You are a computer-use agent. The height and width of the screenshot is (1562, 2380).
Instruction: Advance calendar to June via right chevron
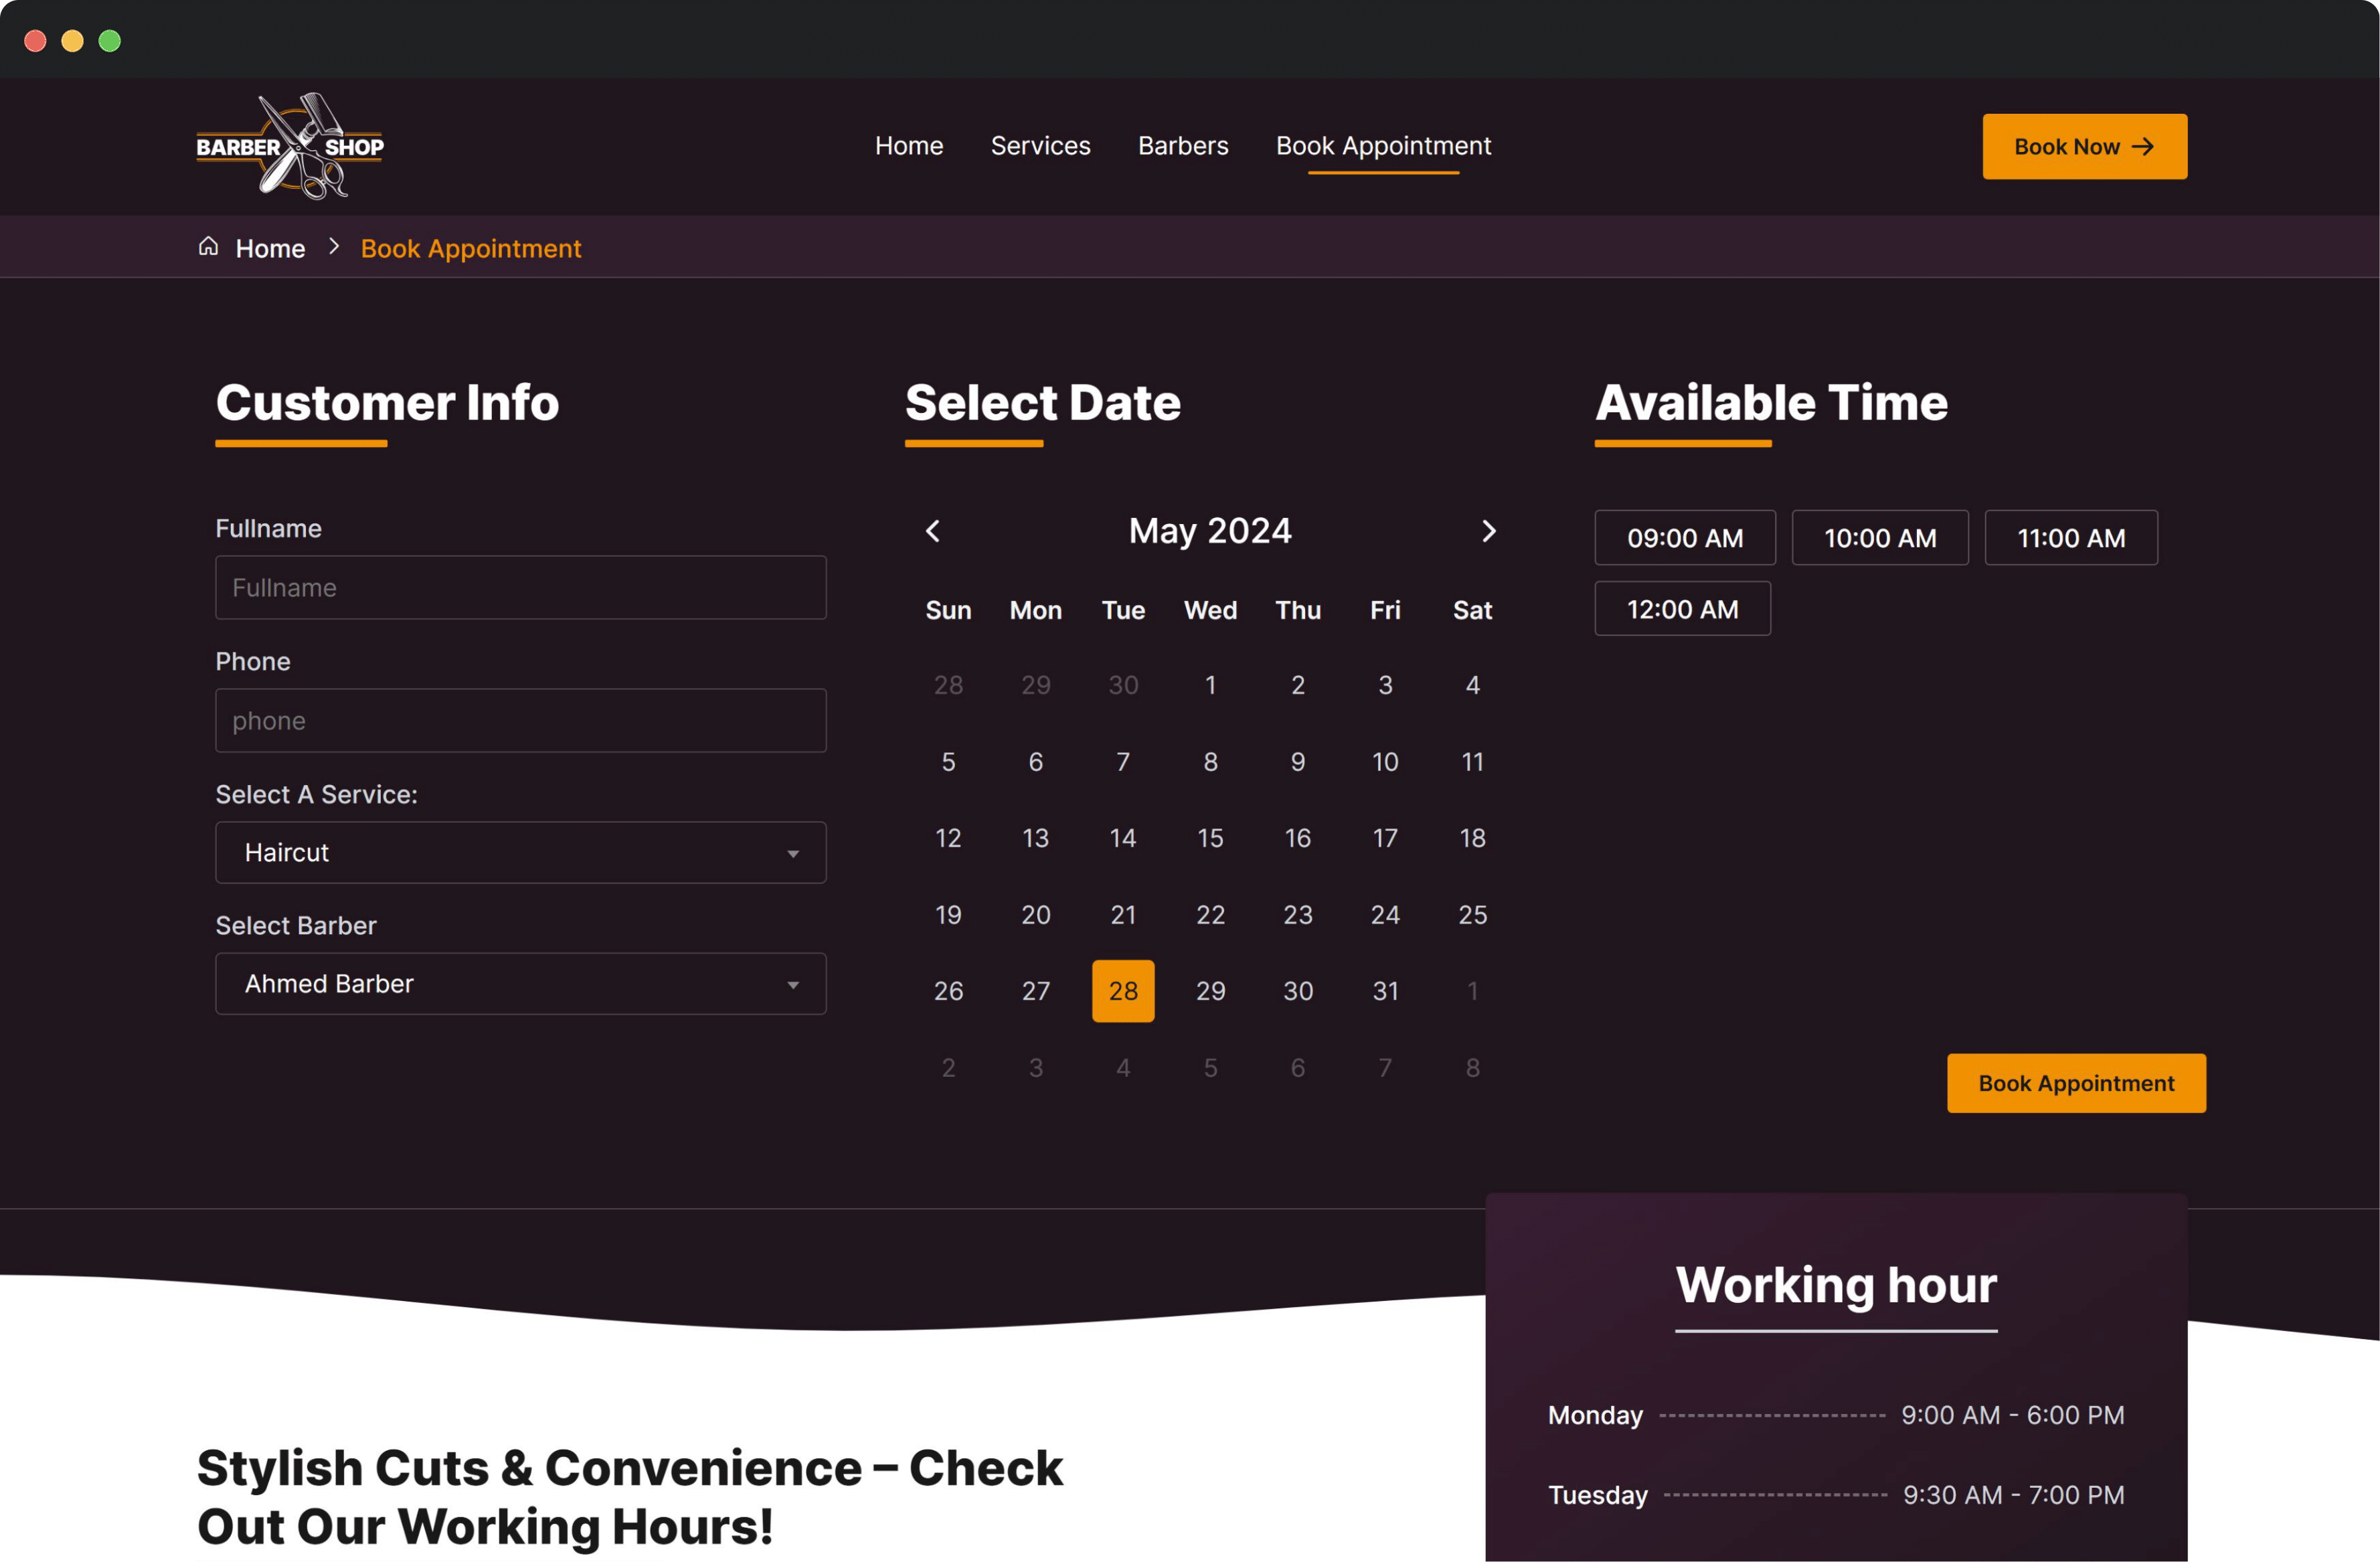(1489, 531)
